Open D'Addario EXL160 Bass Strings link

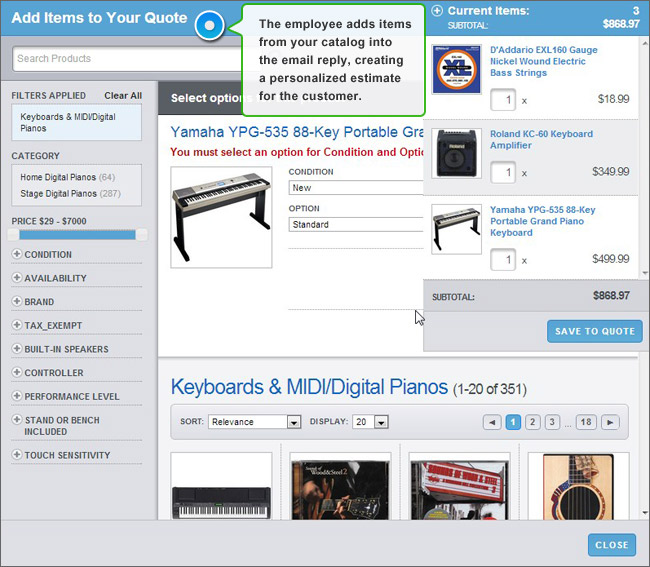click(543, 61)
